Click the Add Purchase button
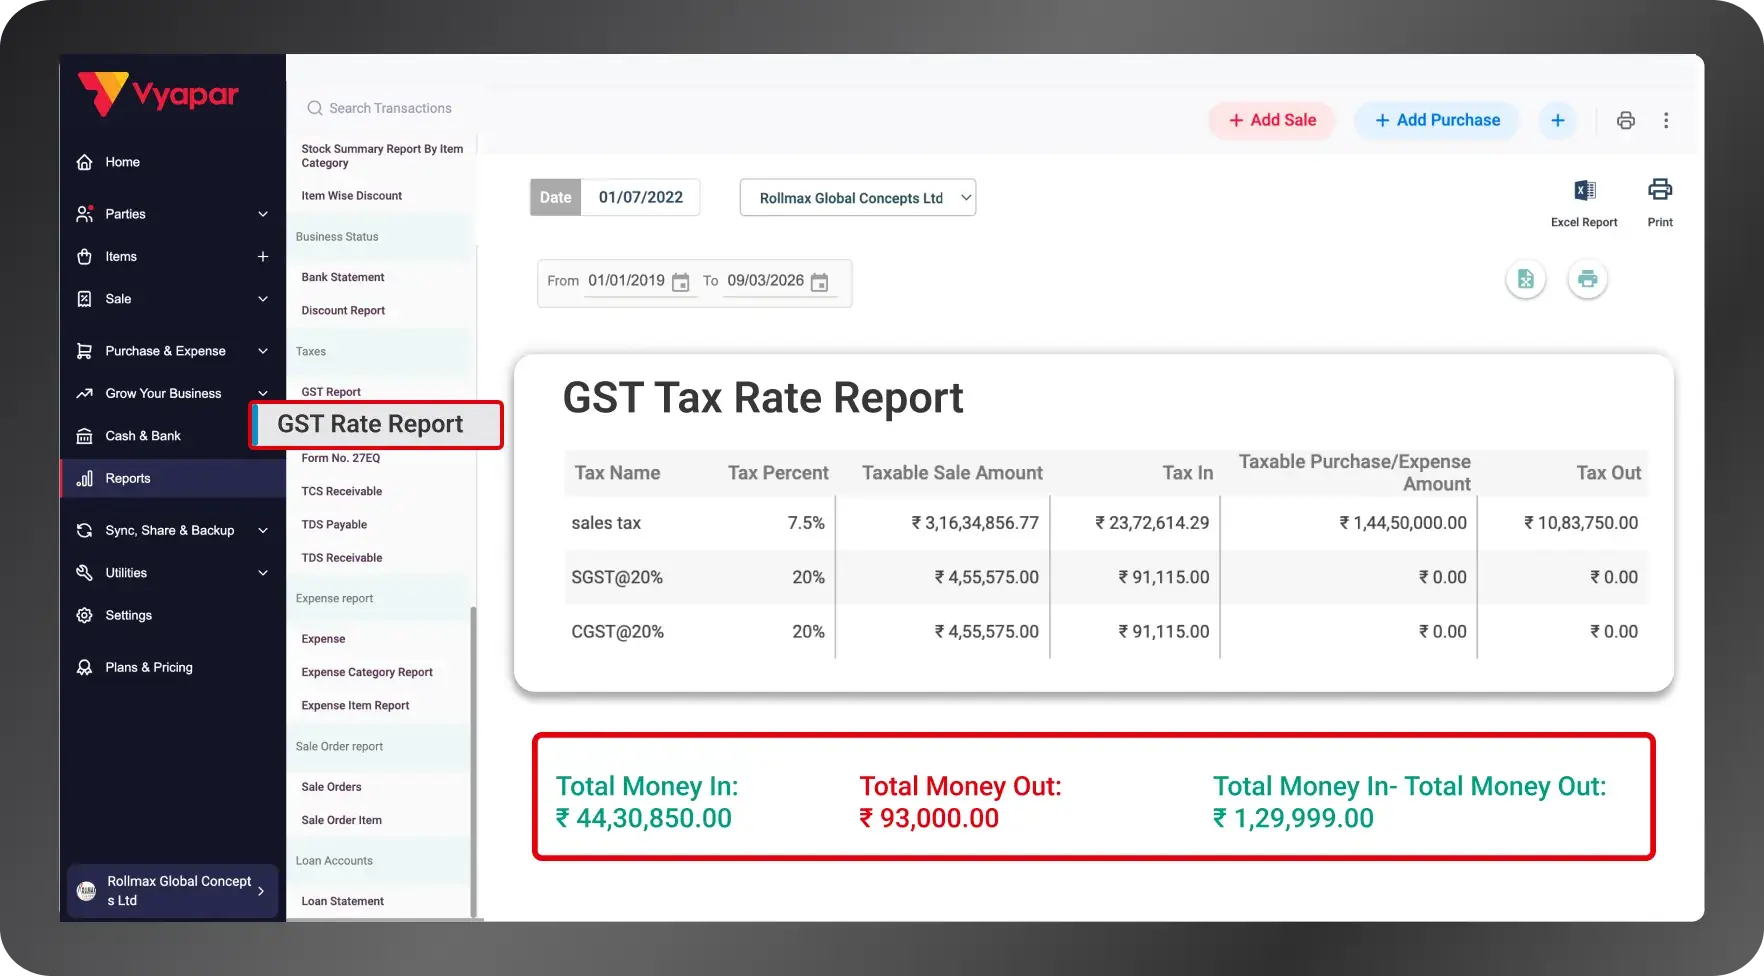The width and height of the screenshot is (1764, 976). (1436, 120)
